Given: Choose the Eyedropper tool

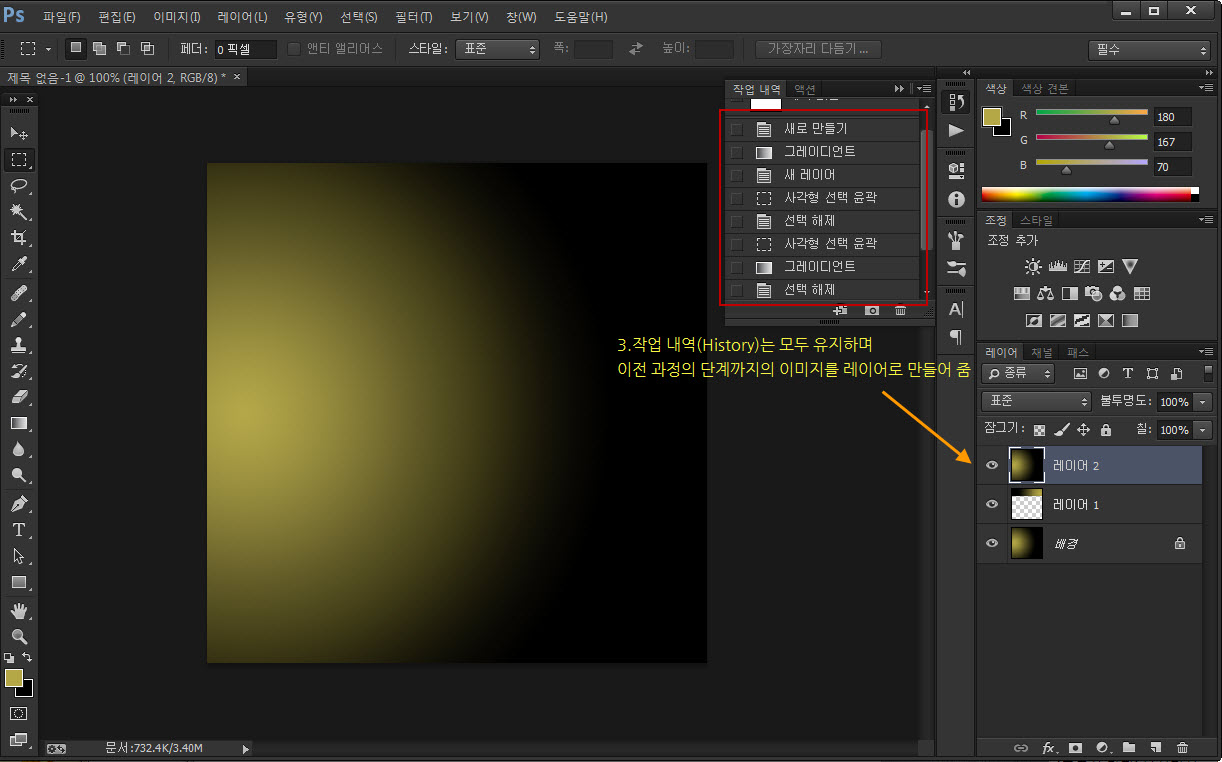Looking at the screenshot, I should [x=19, y=265].
